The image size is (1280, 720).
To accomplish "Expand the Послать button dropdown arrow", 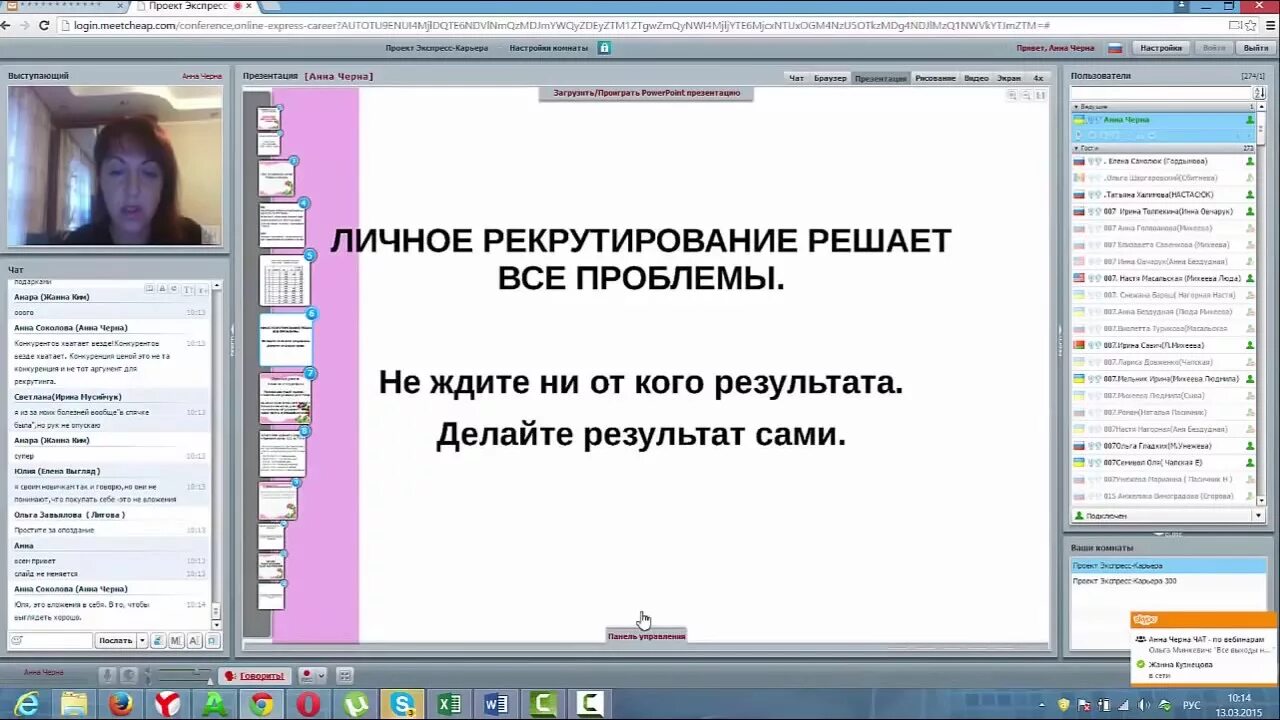I will [141, 640].
